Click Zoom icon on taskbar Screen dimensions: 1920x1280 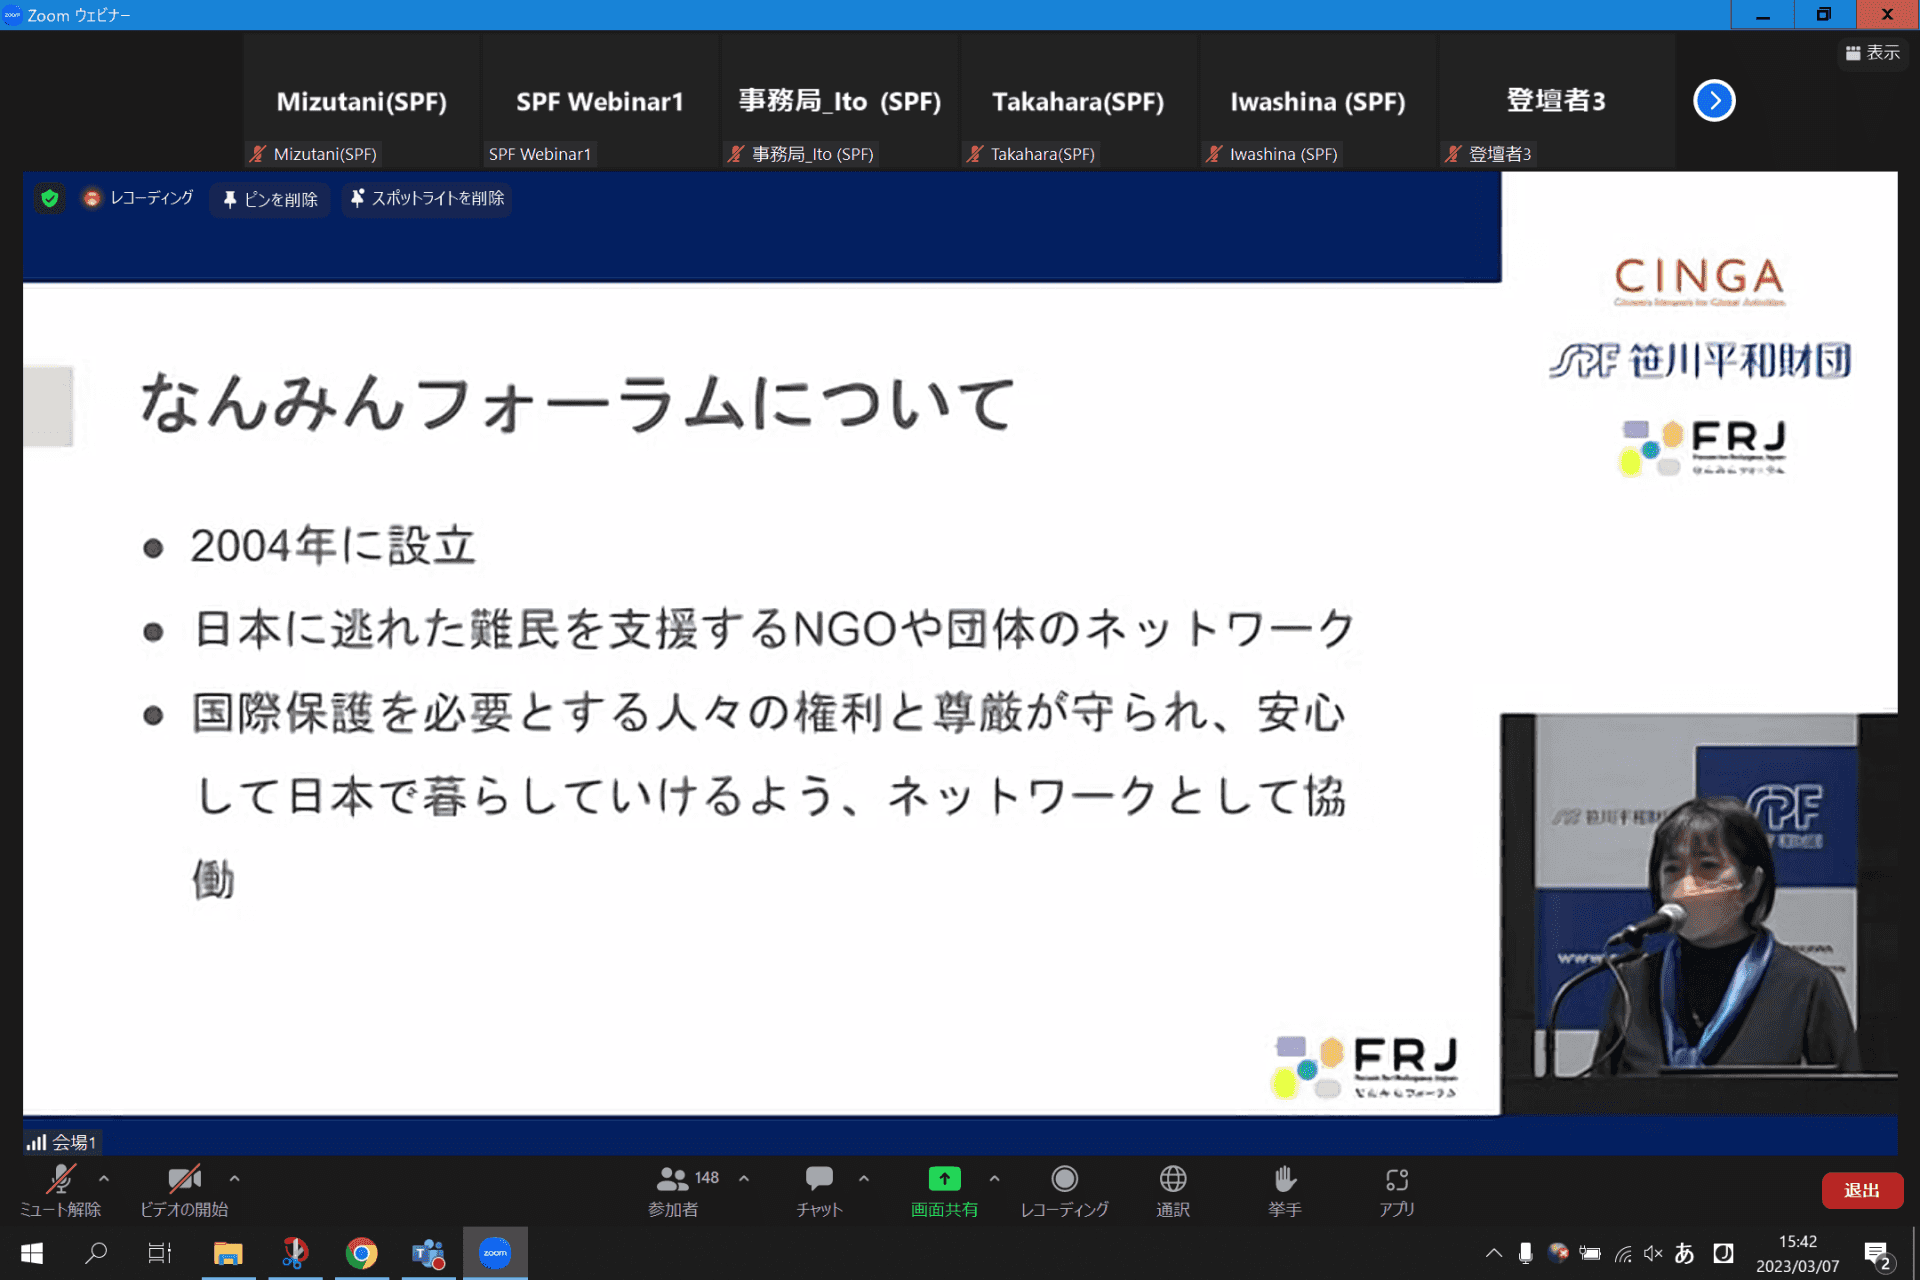[495, 1253]
